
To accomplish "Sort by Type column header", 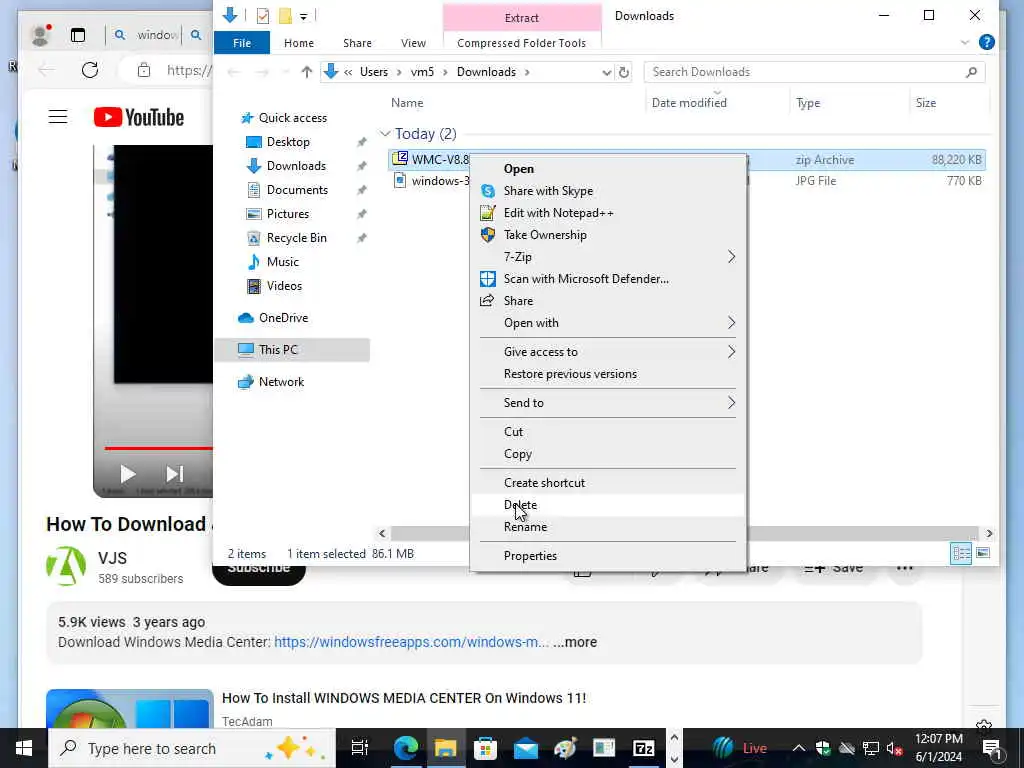I will [x=808, y=103].
